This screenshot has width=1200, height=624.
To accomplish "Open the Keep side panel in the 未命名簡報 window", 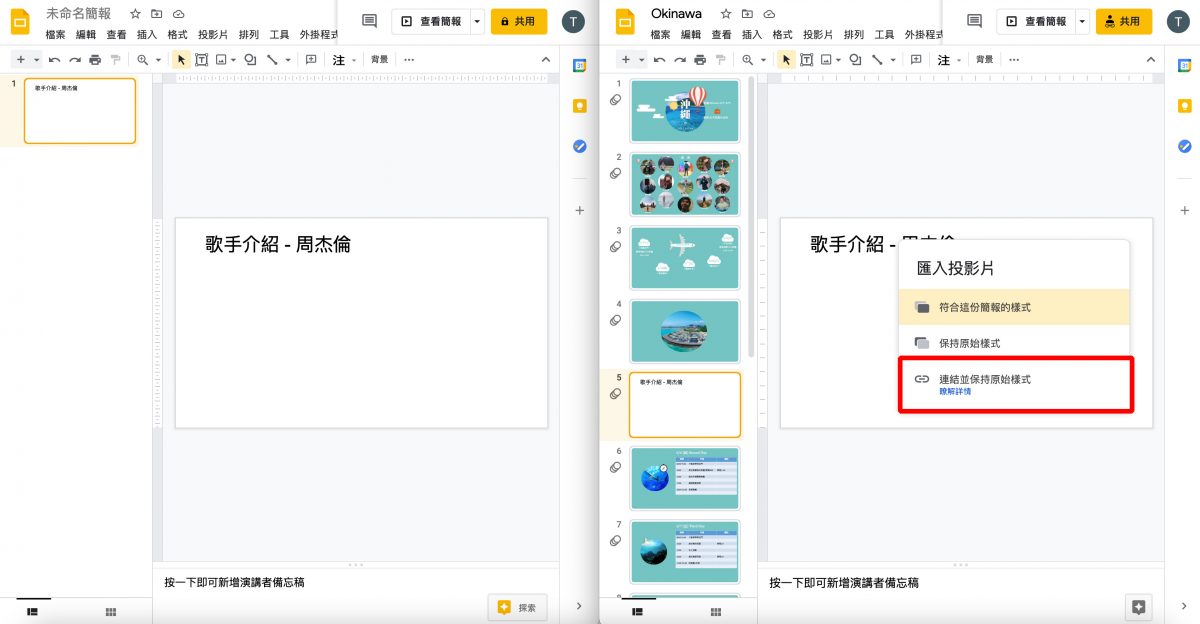I will pos(579,106).
